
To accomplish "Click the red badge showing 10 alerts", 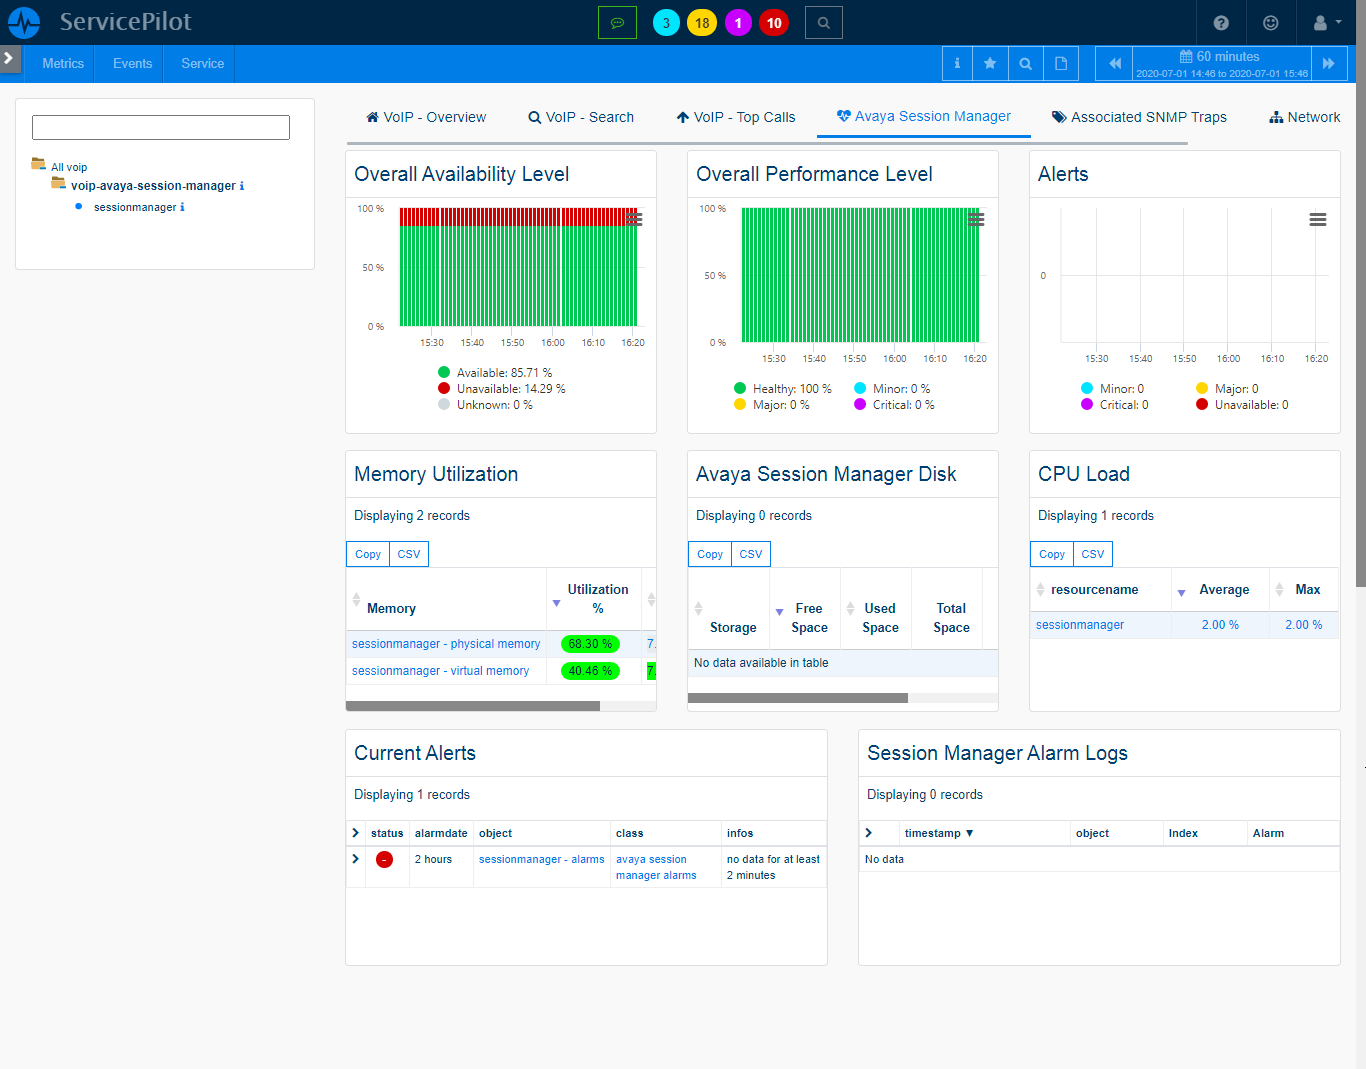I will [x=774, y=23].
